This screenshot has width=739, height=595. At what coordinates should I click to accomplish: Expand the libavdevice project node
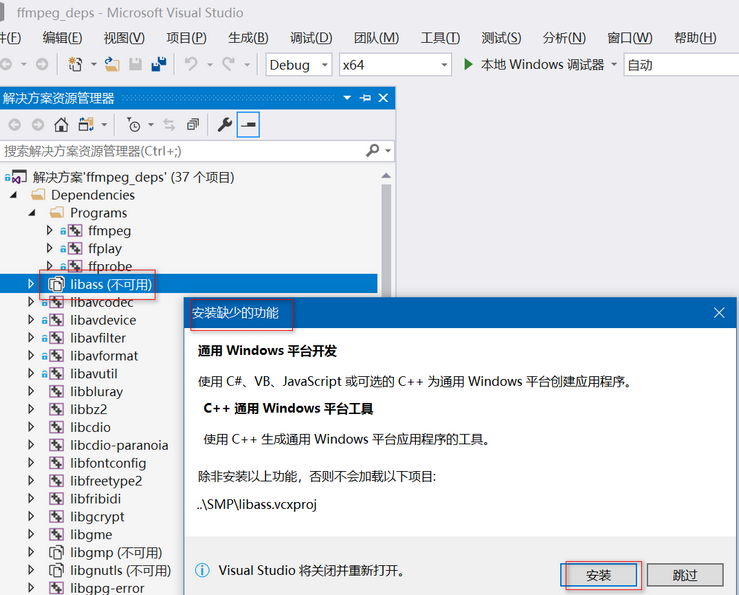click(31, 320)
